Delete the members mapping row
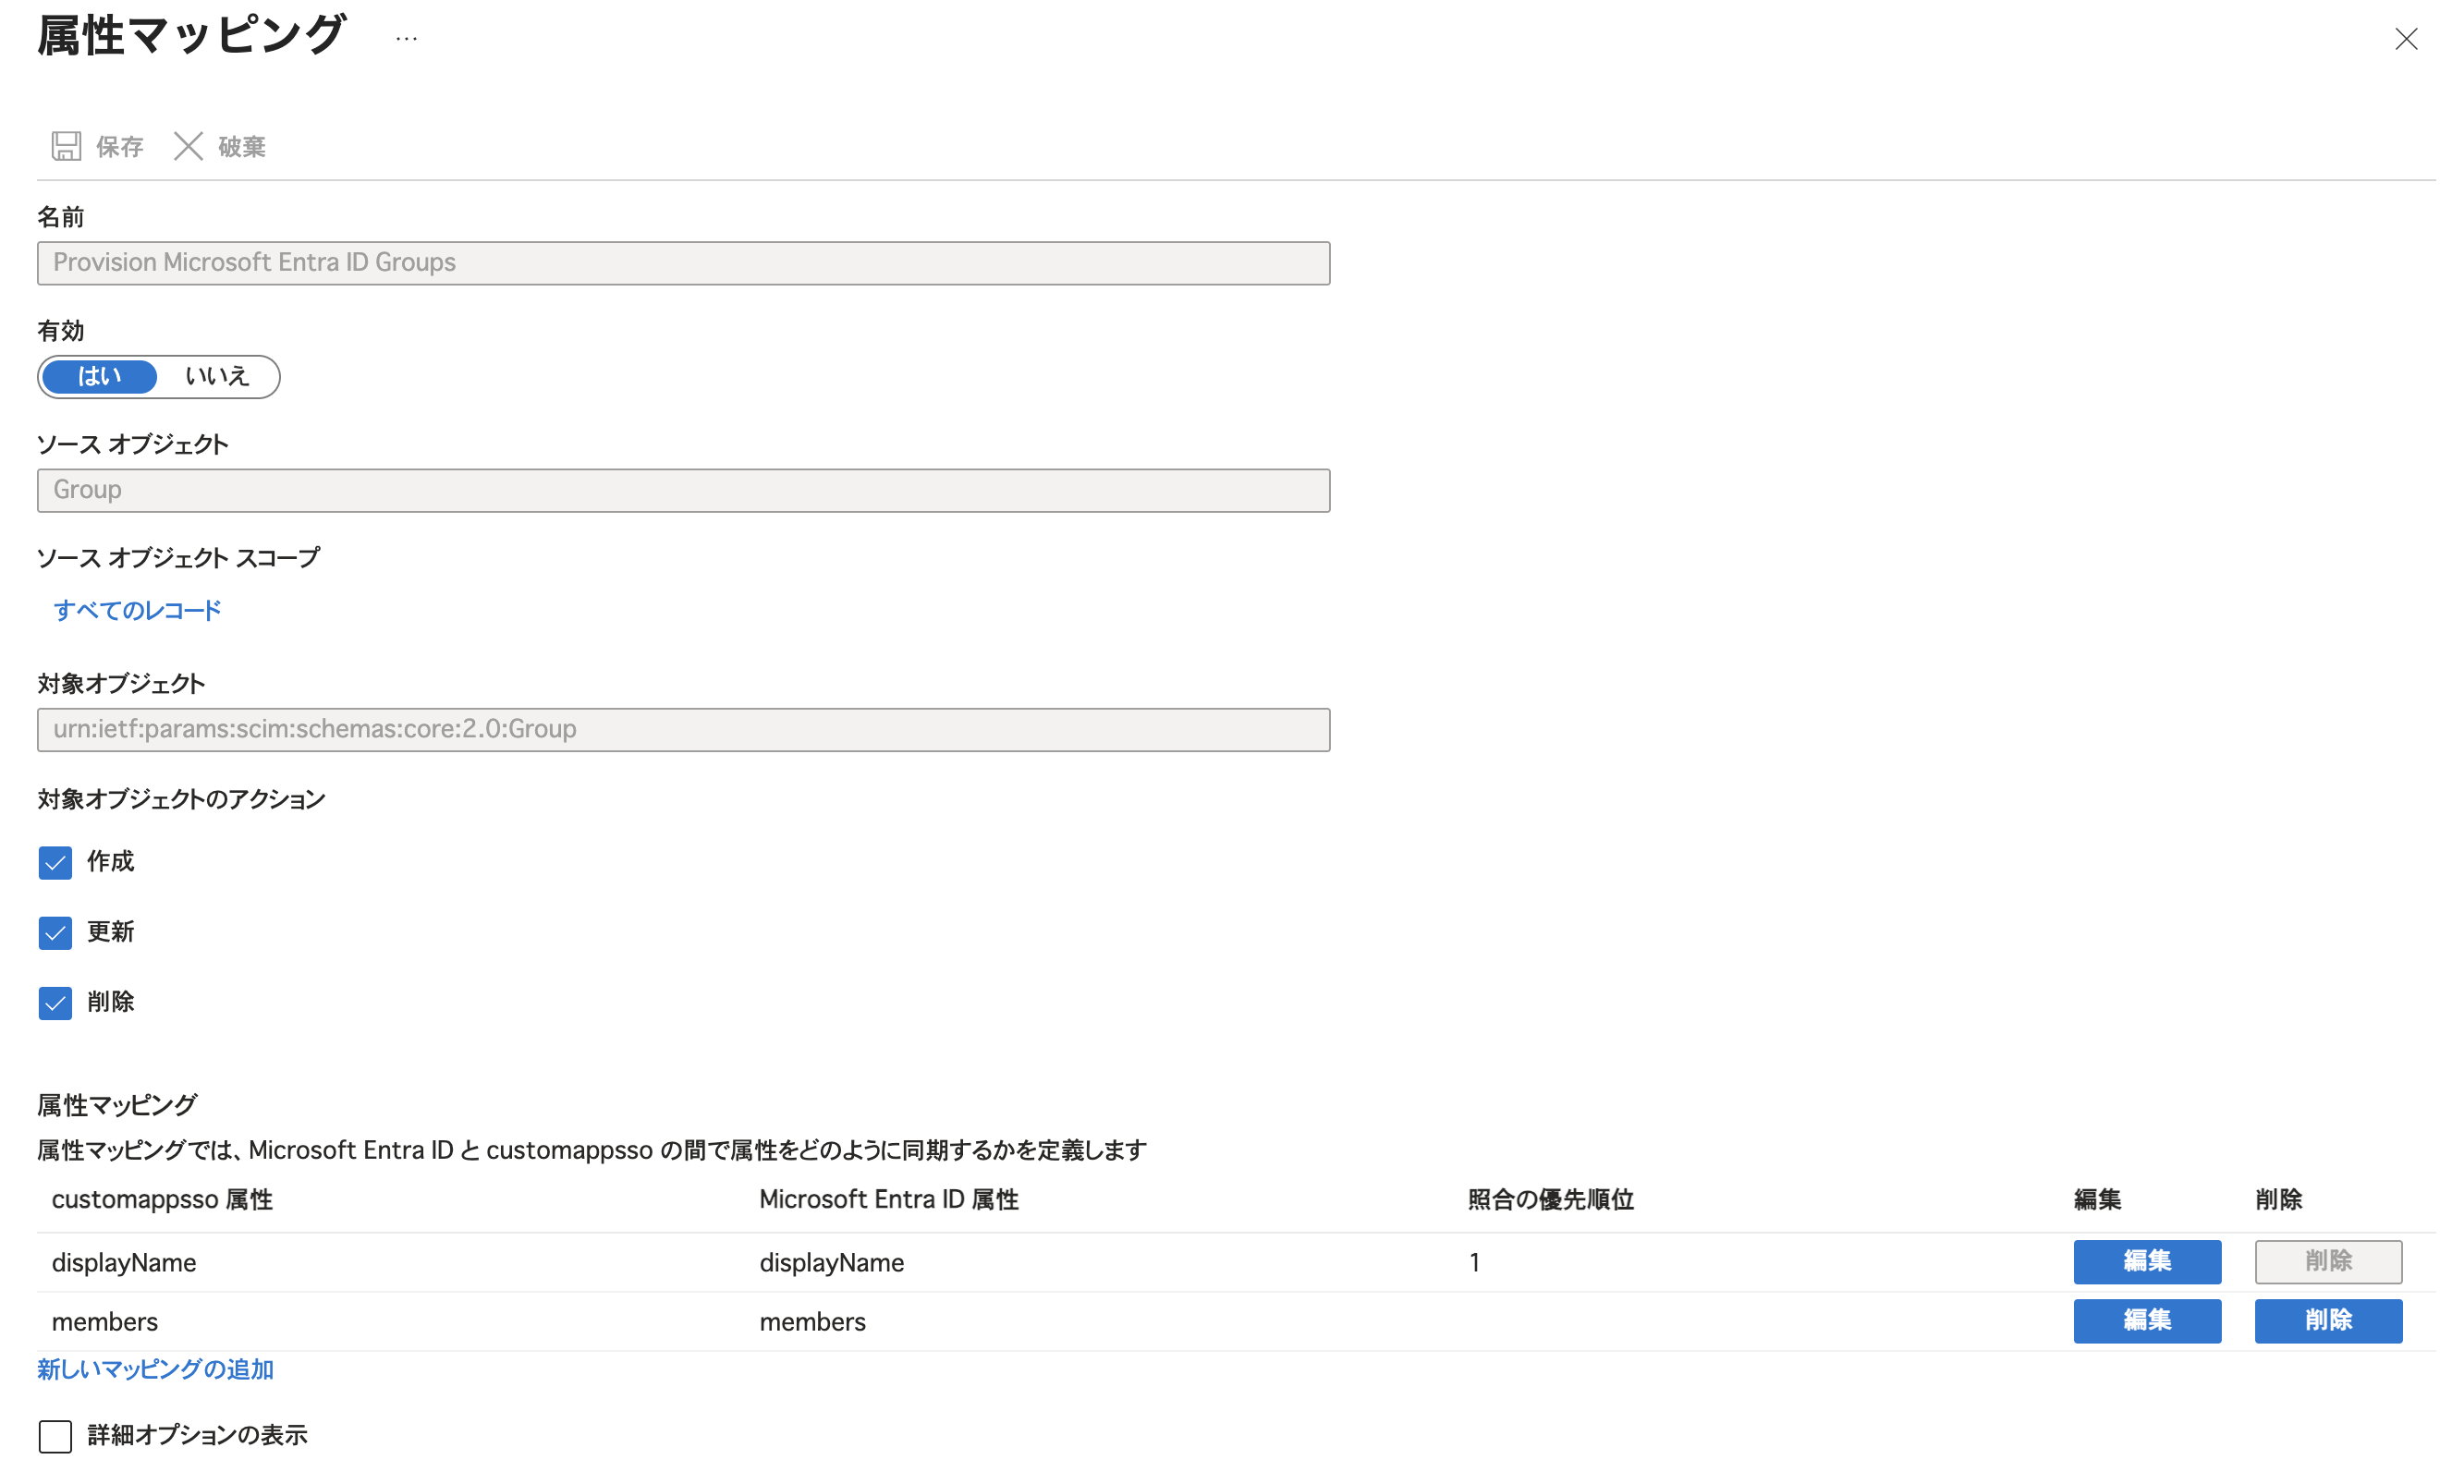The width and height of the screenshot is (2464, 1484). point(2327,1320)
